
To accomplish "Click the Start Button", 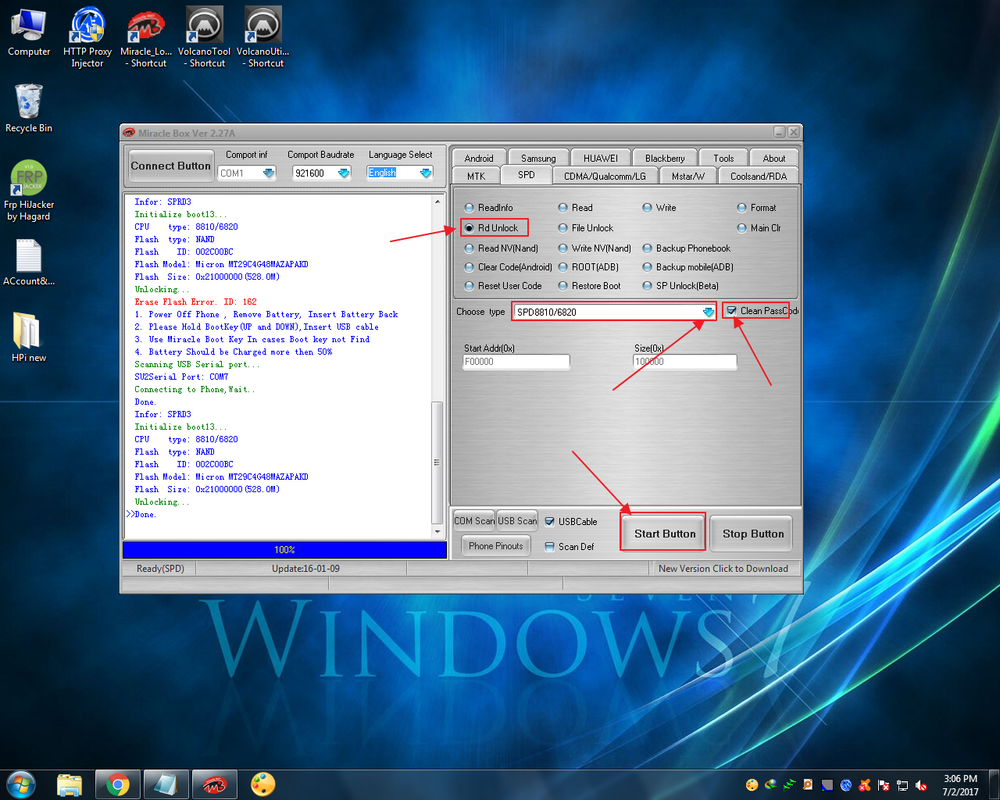I will point(665,533).
